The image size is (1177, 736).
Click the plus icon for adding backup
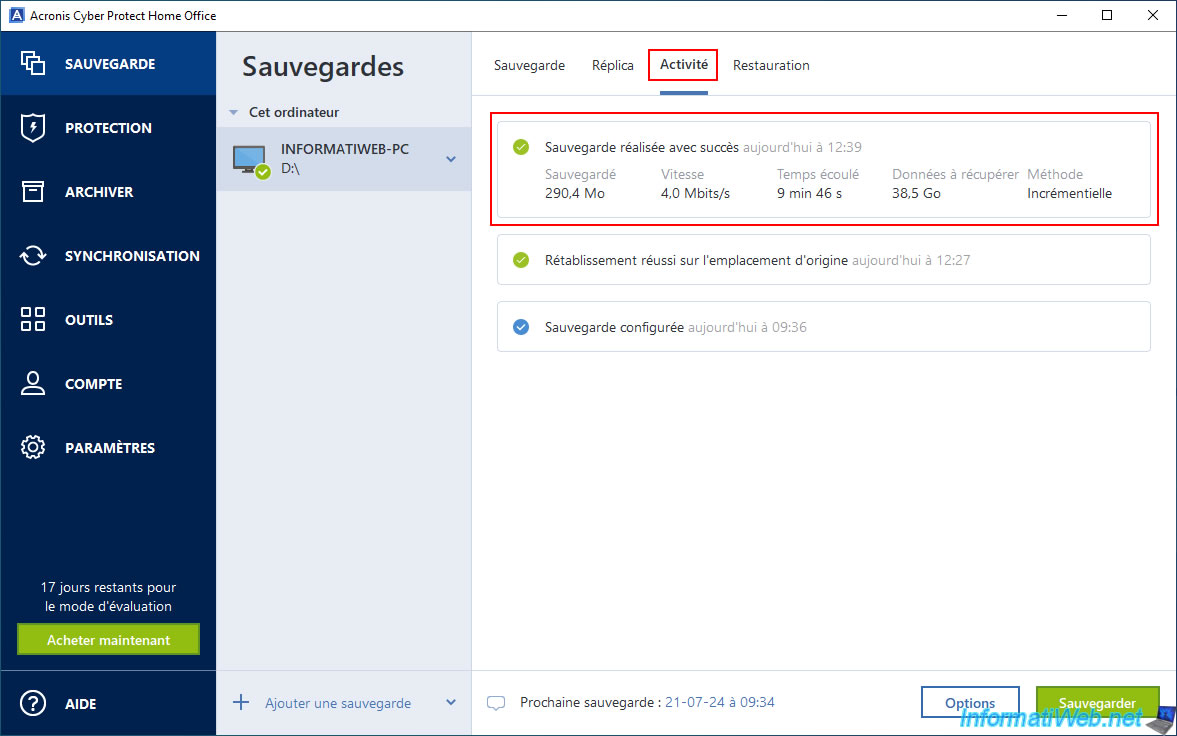tap(241, 703)
